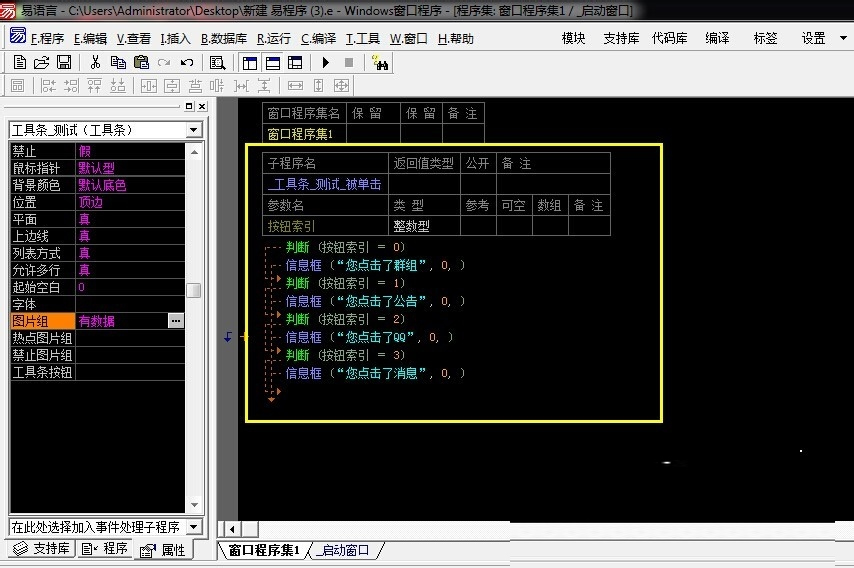Click the Undo arrow icon
854x568 pixels.
click(187, 63)
